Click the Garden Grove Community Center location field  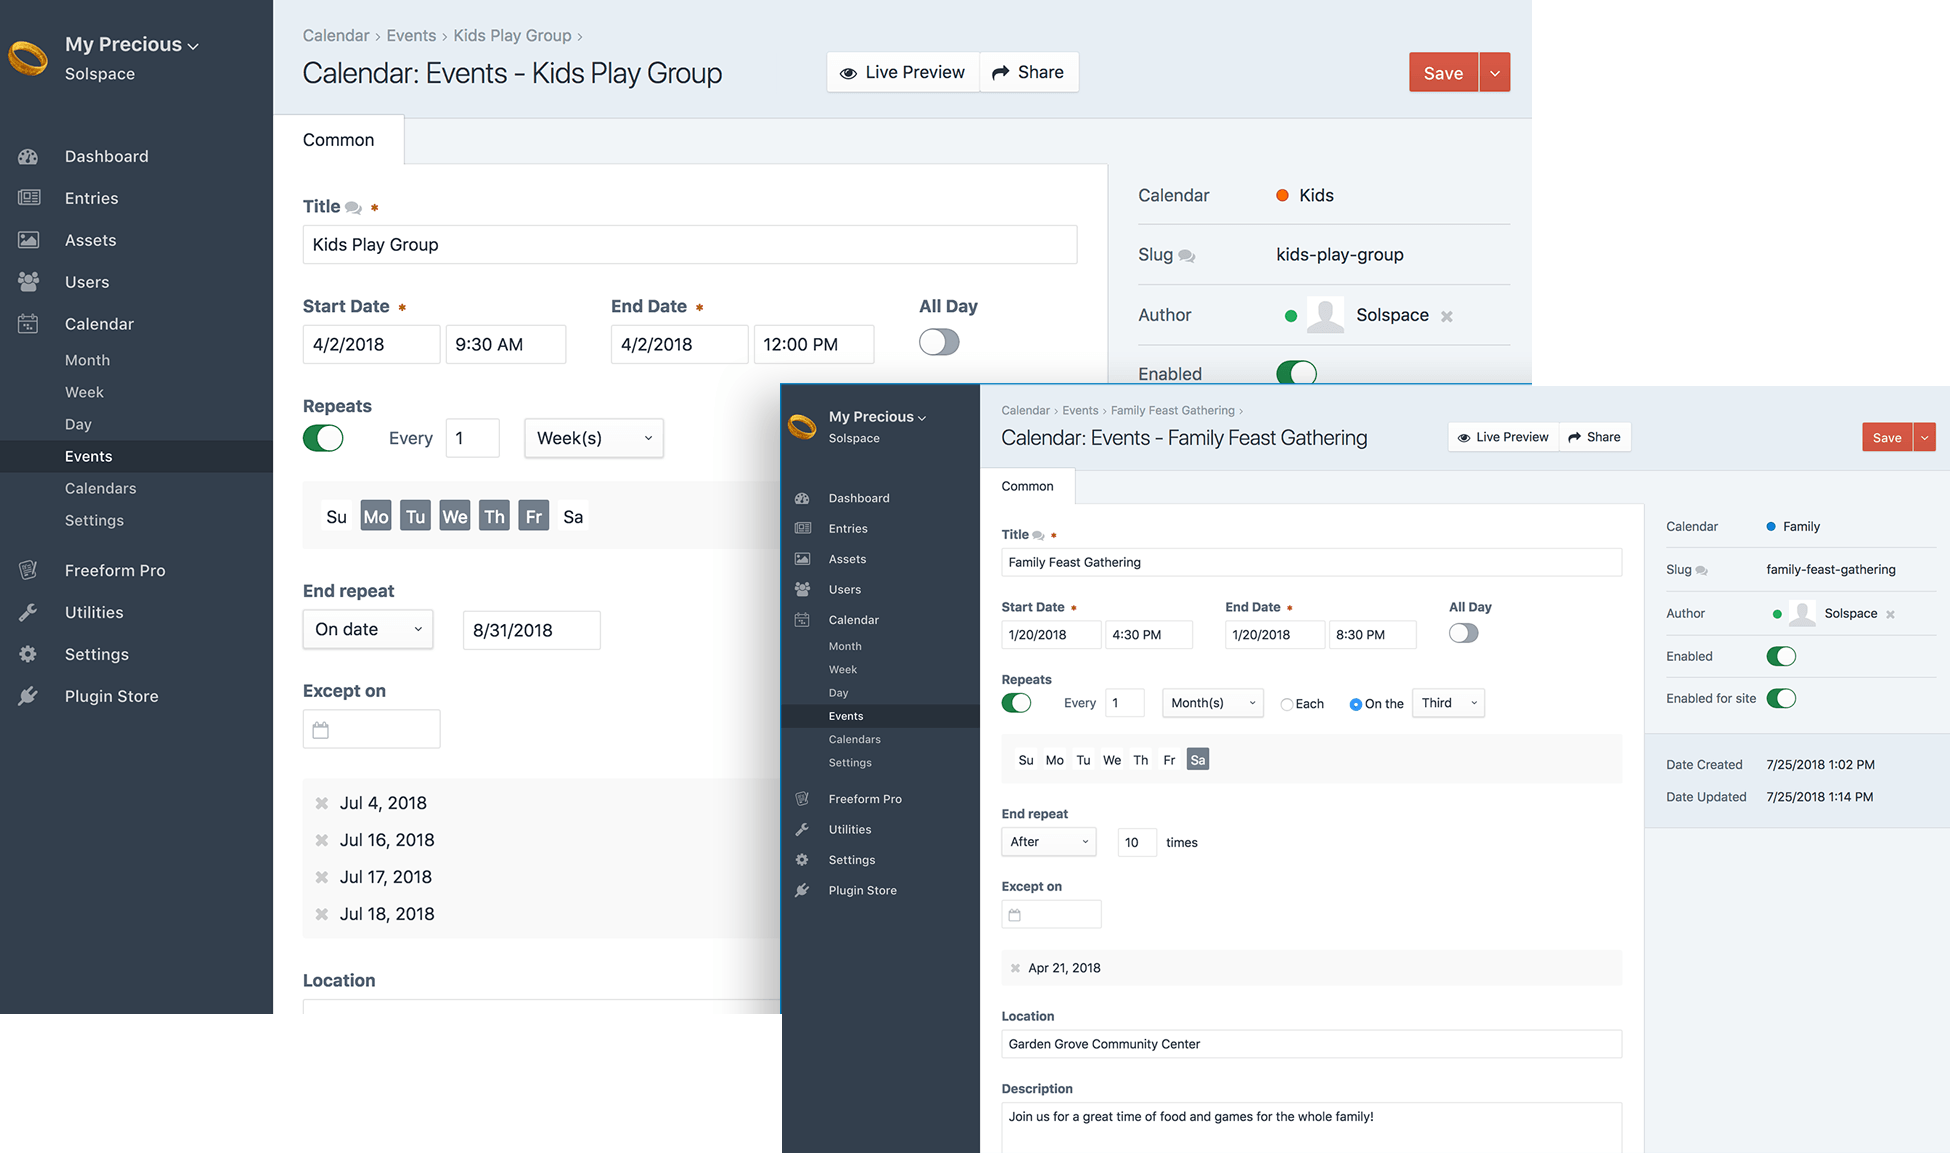click(x=1311, y=1044)
